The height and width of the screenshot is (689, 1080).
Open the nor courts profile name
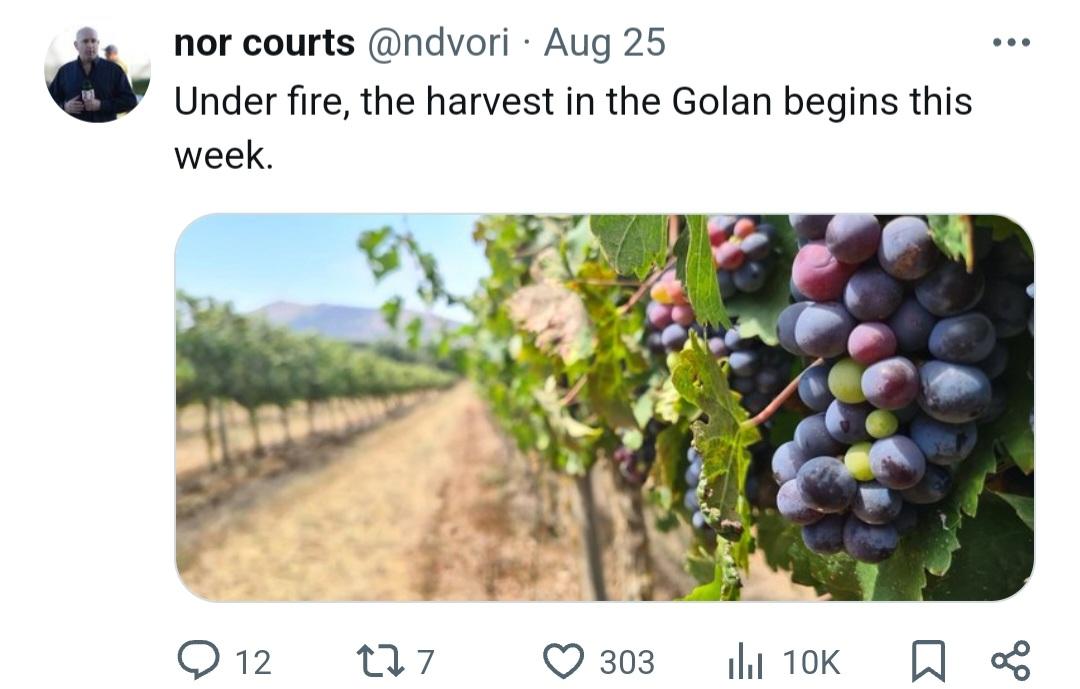tap(264, 43)
